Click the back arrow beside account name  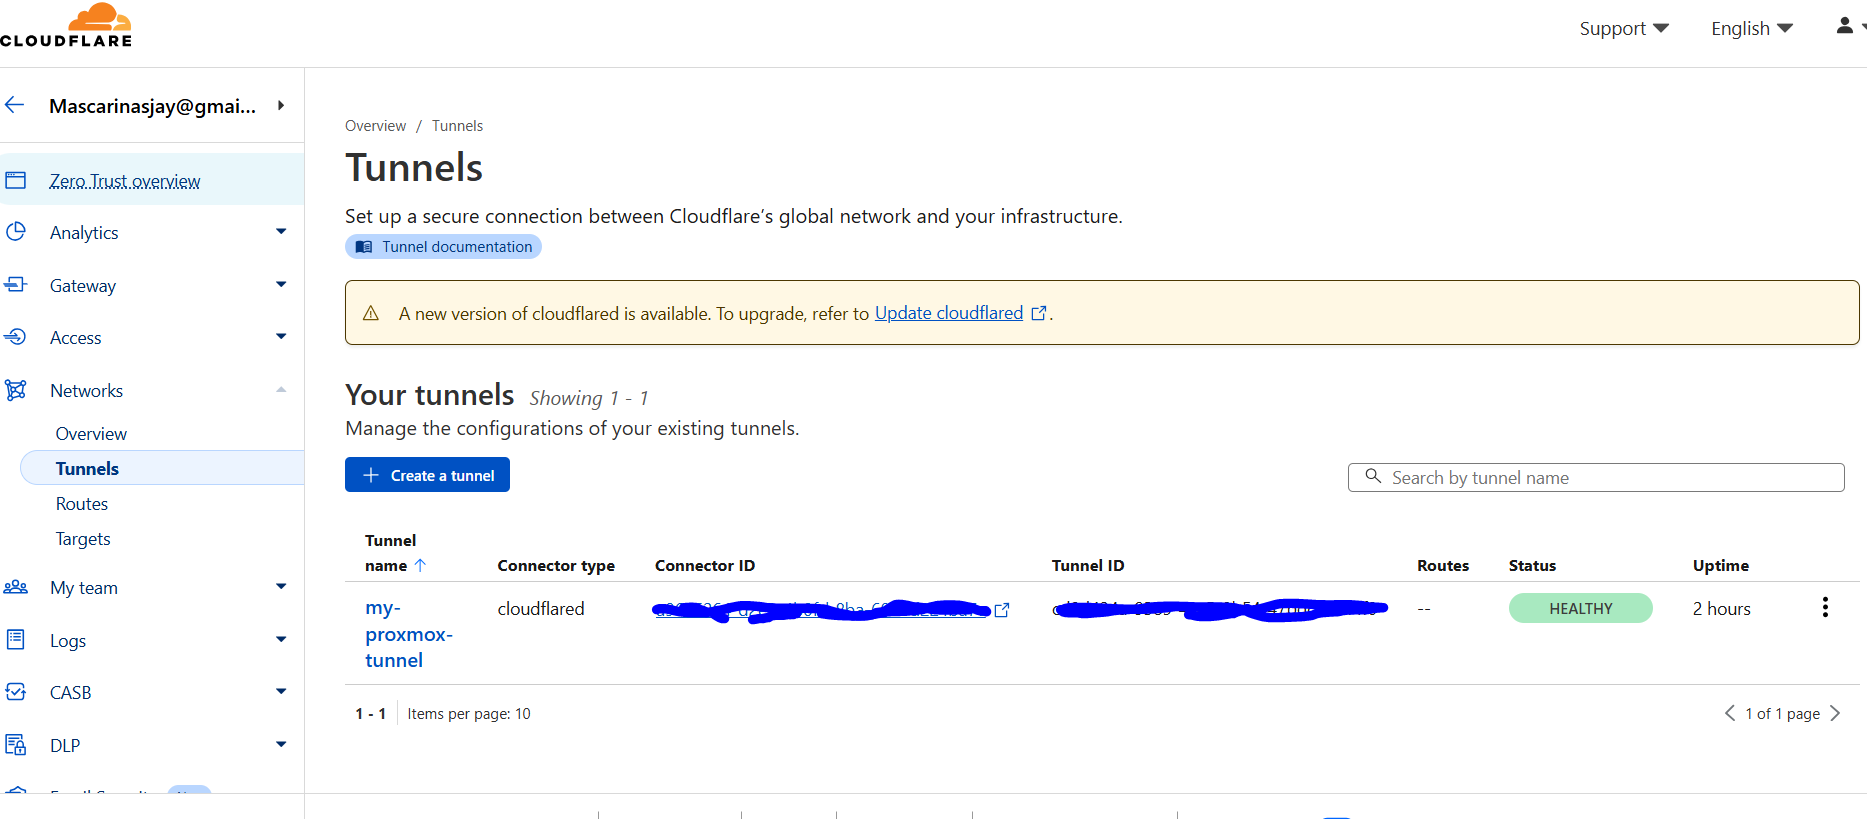click(14, 105)
